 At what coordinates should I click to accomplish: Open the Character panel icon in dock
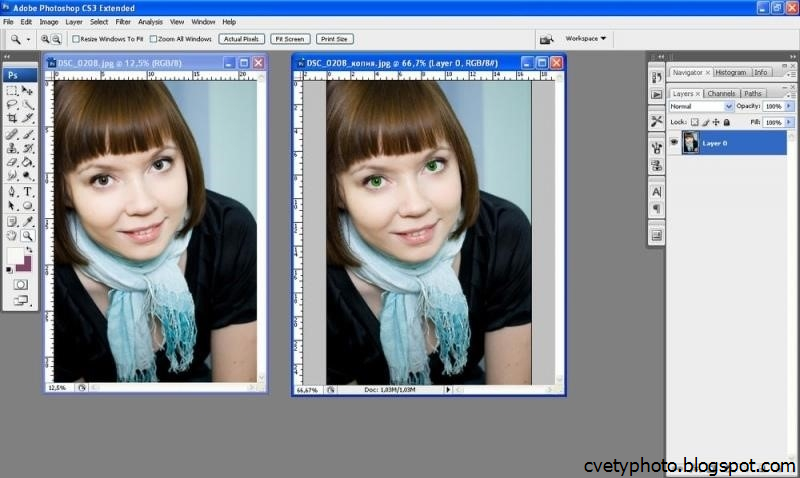(657, 192)
